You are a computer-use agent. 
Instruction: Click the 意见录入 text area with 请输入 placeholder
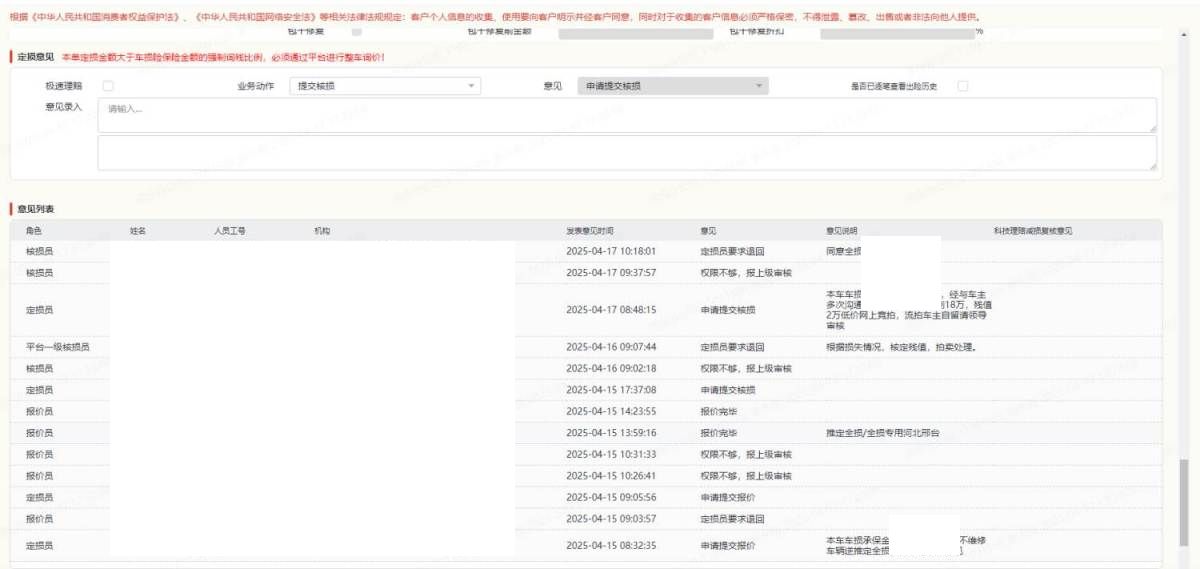(x=626, y=115)
